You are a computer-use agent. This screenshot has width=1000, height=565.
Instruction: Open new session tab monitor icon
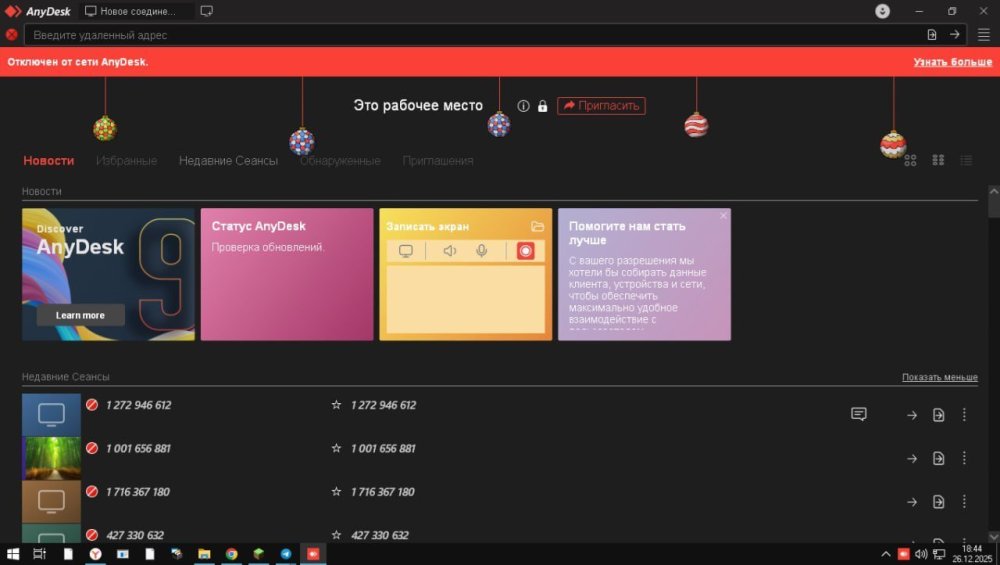(207, 11)
